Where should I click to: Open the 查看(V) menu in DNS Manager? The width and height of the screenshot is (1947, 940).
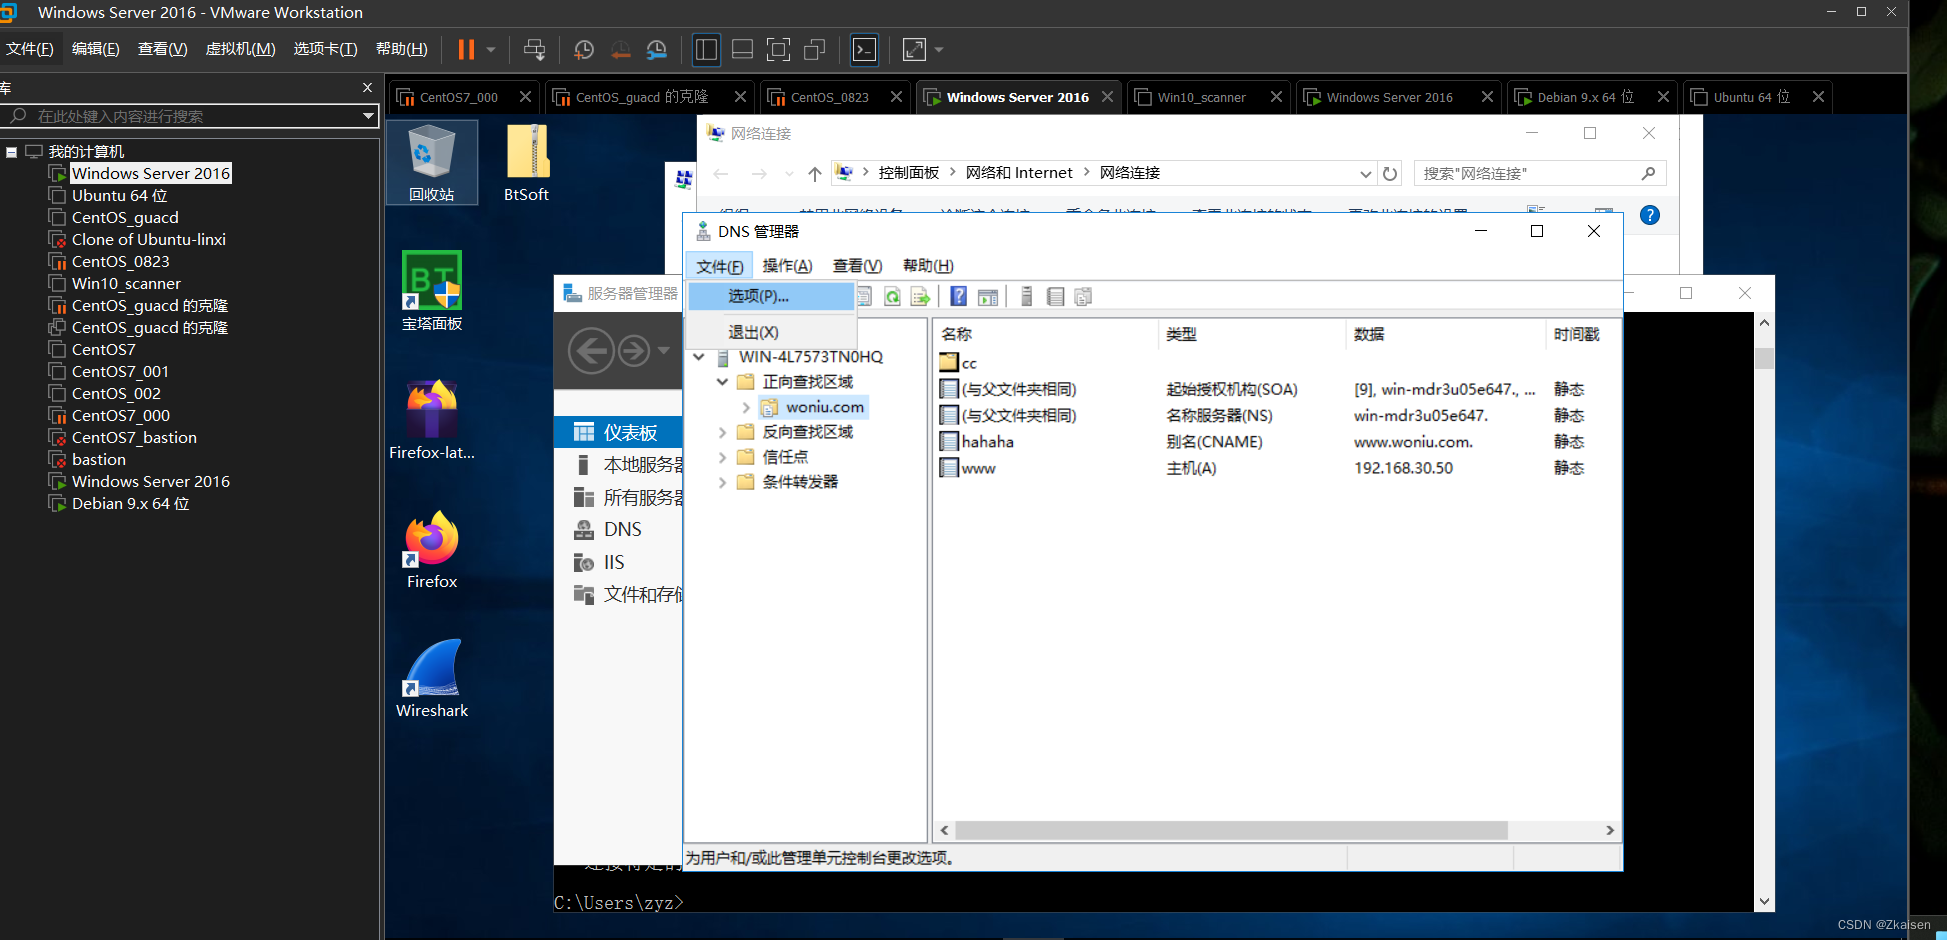857,266
